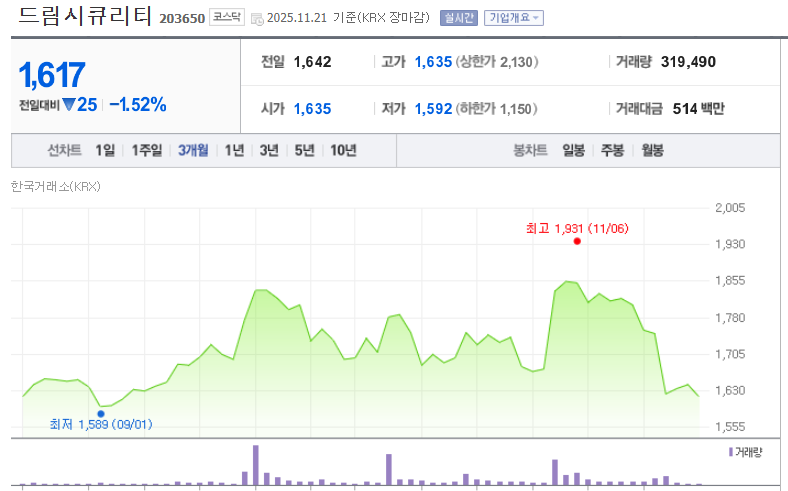Open the 기업개요 dropdown
The height and width of the screenshot is (491, 788).
(x=514, y=18)
